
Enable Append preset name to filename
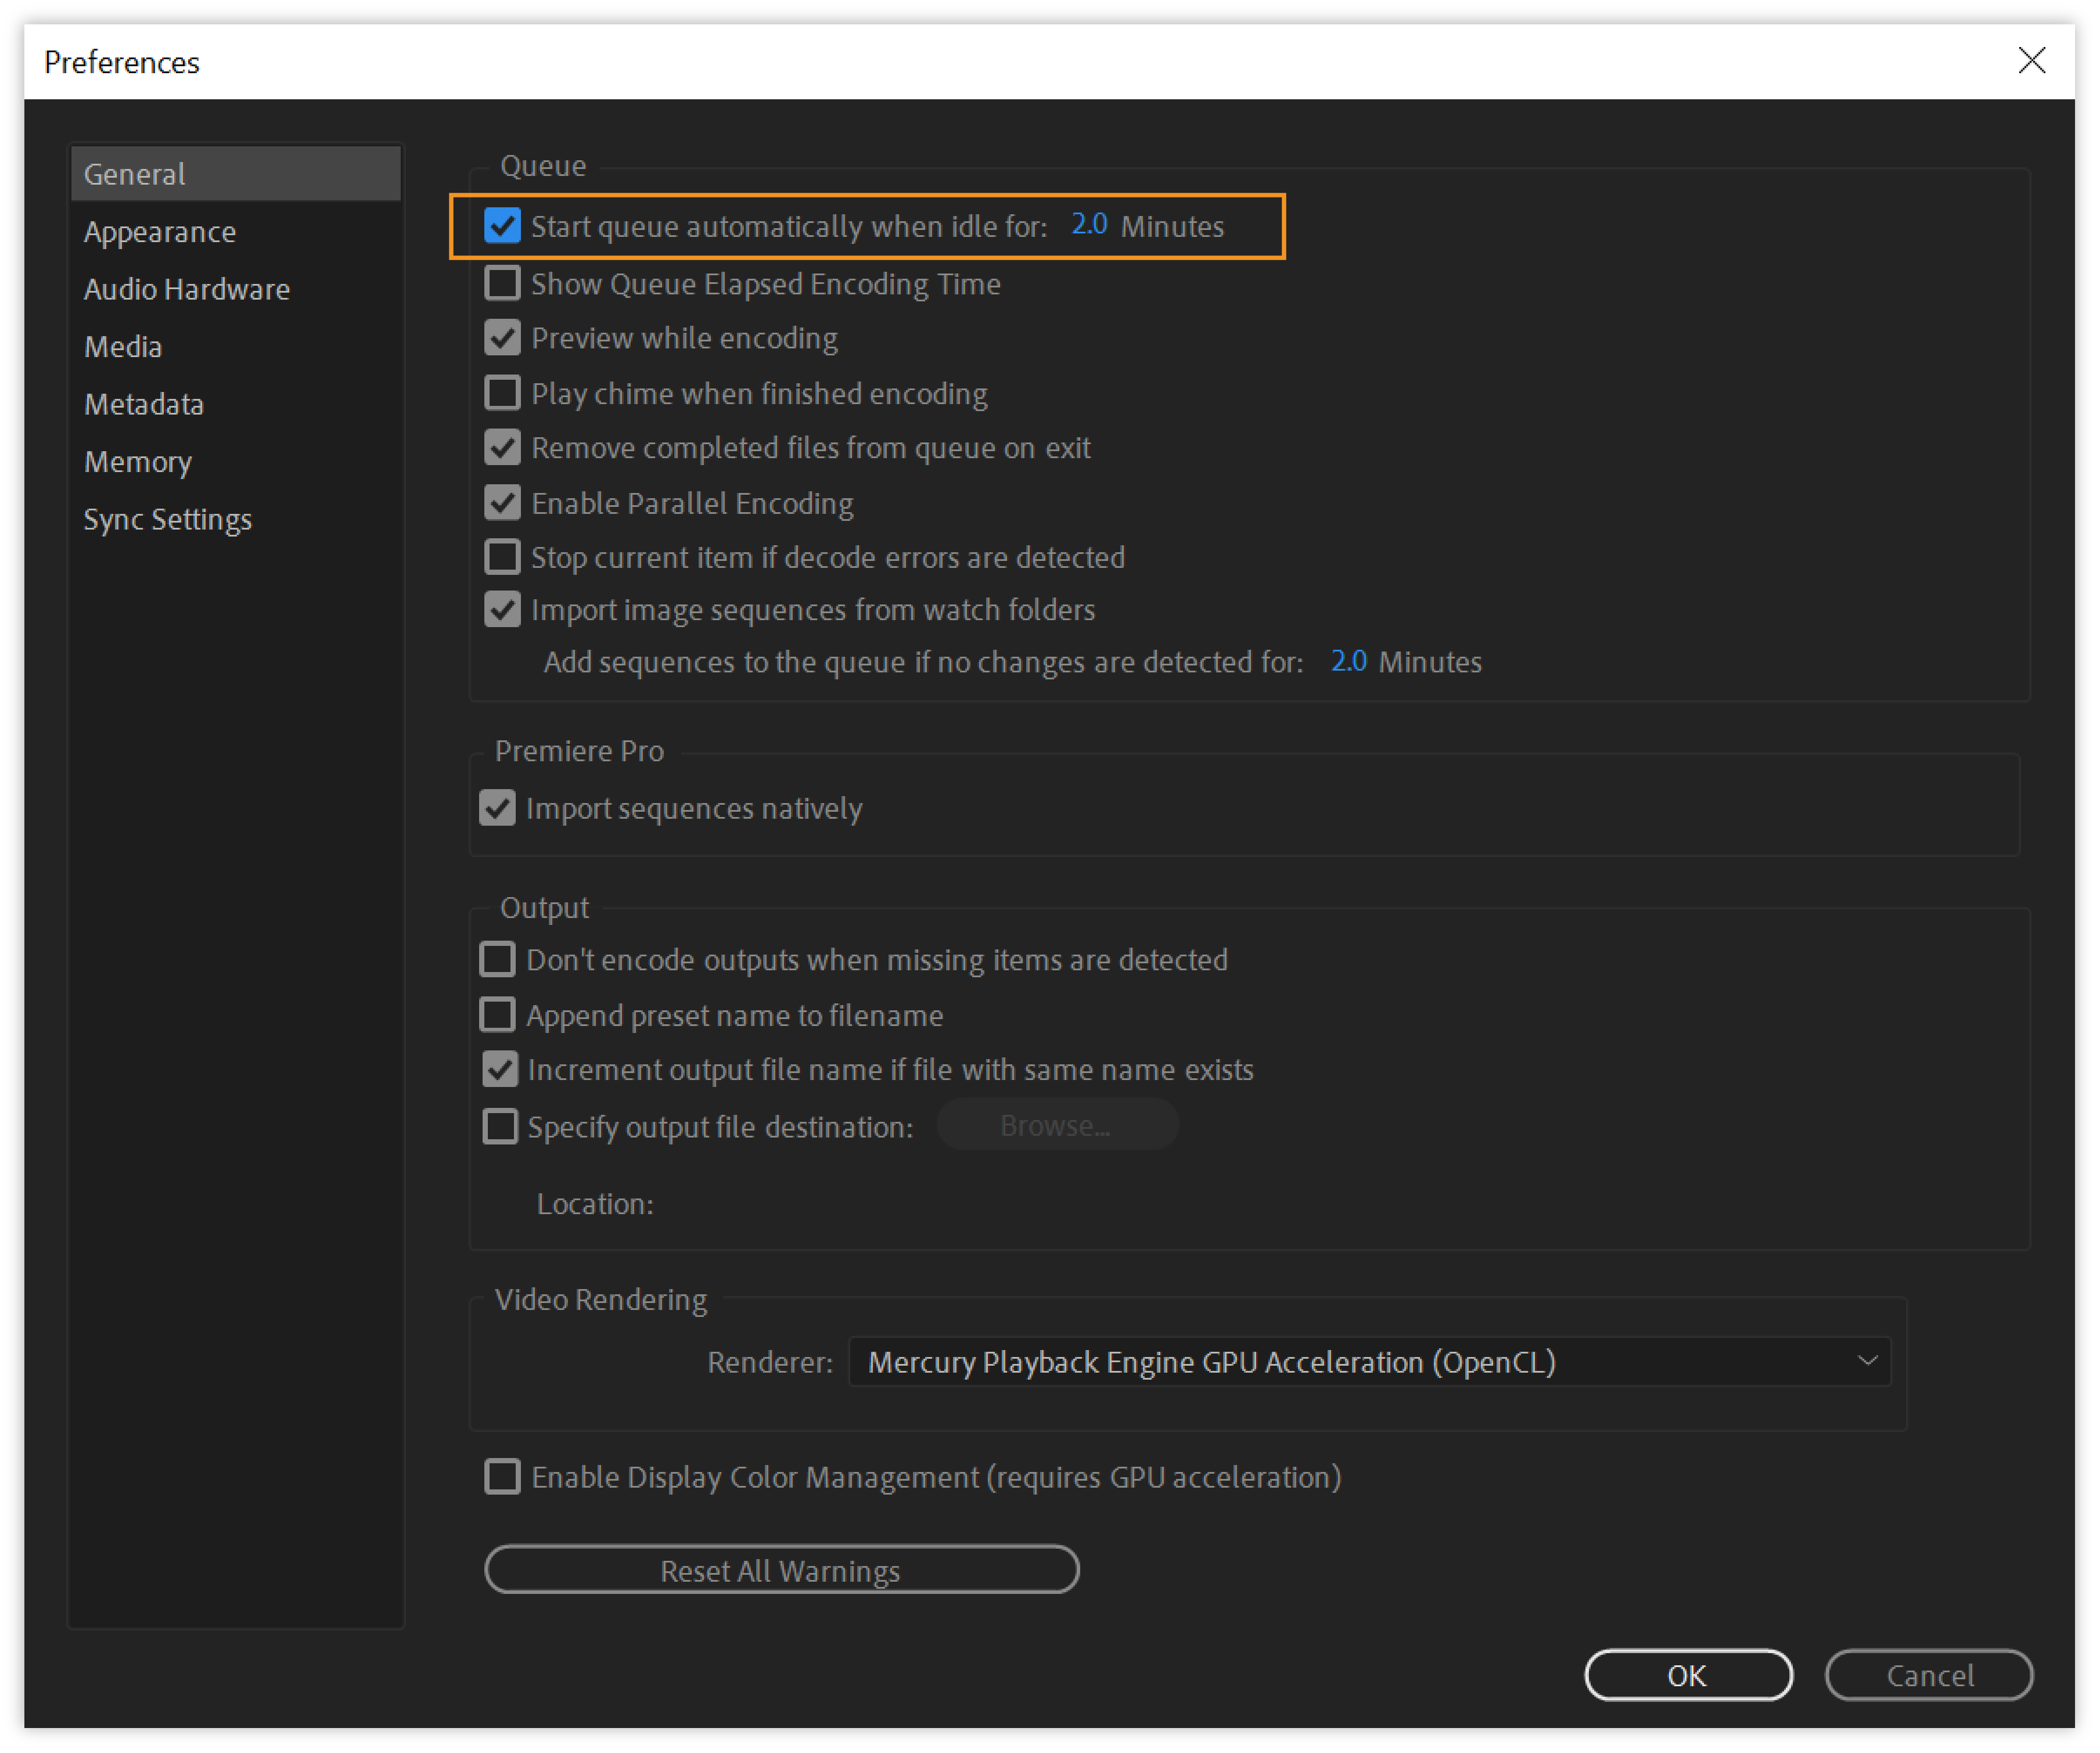click(497, 1015)
